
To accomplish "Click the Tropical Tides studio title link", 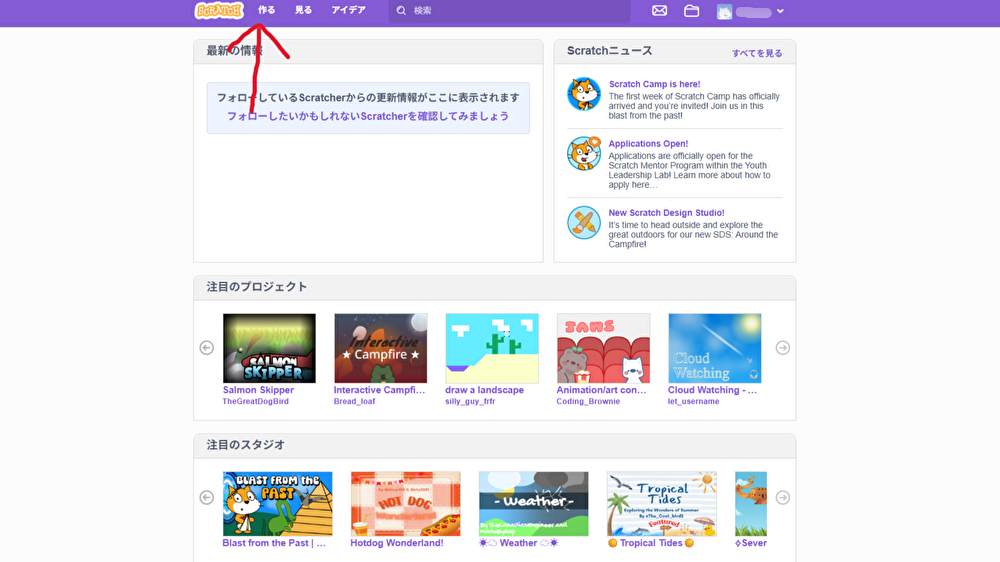I will pos(651,543).
